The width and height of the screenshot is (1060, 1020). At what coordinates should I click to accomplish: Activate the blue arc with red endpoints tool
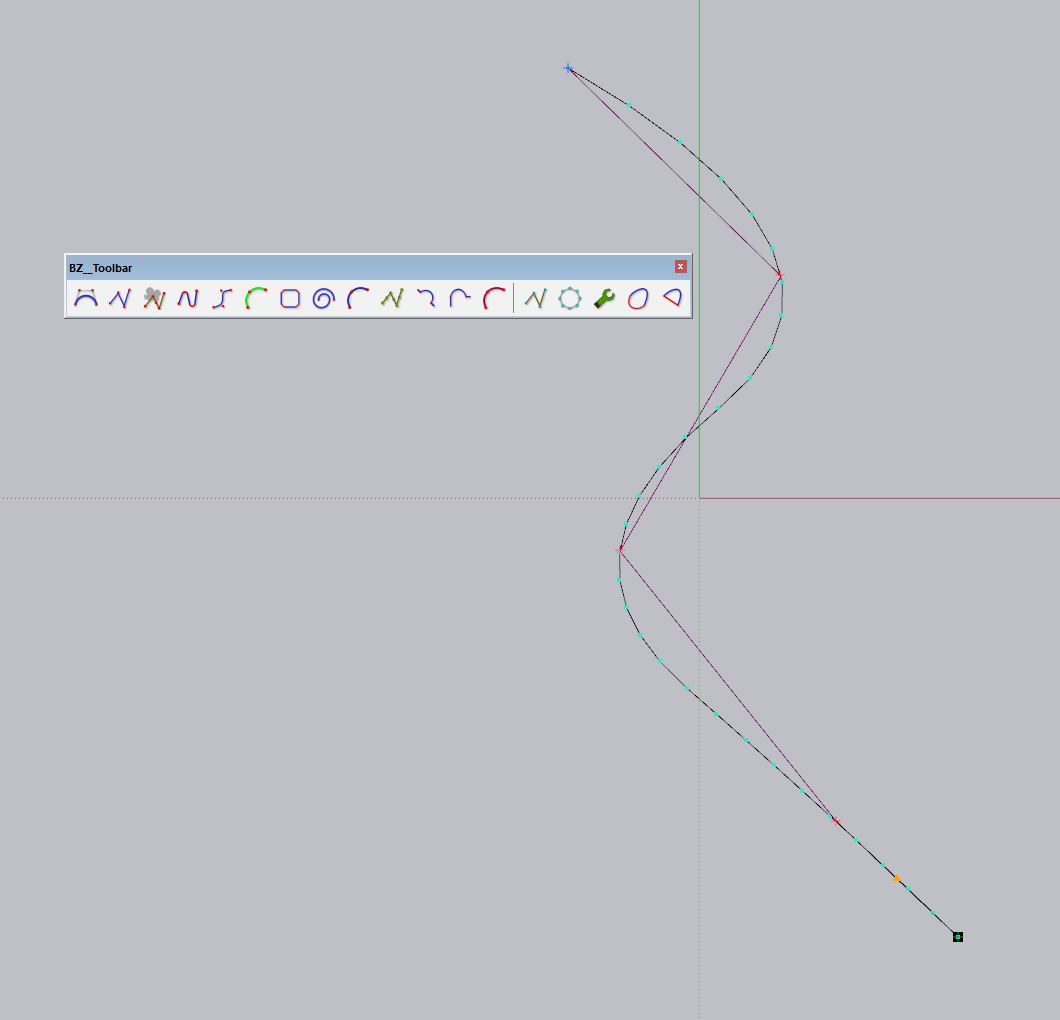(x=358, y=298)
